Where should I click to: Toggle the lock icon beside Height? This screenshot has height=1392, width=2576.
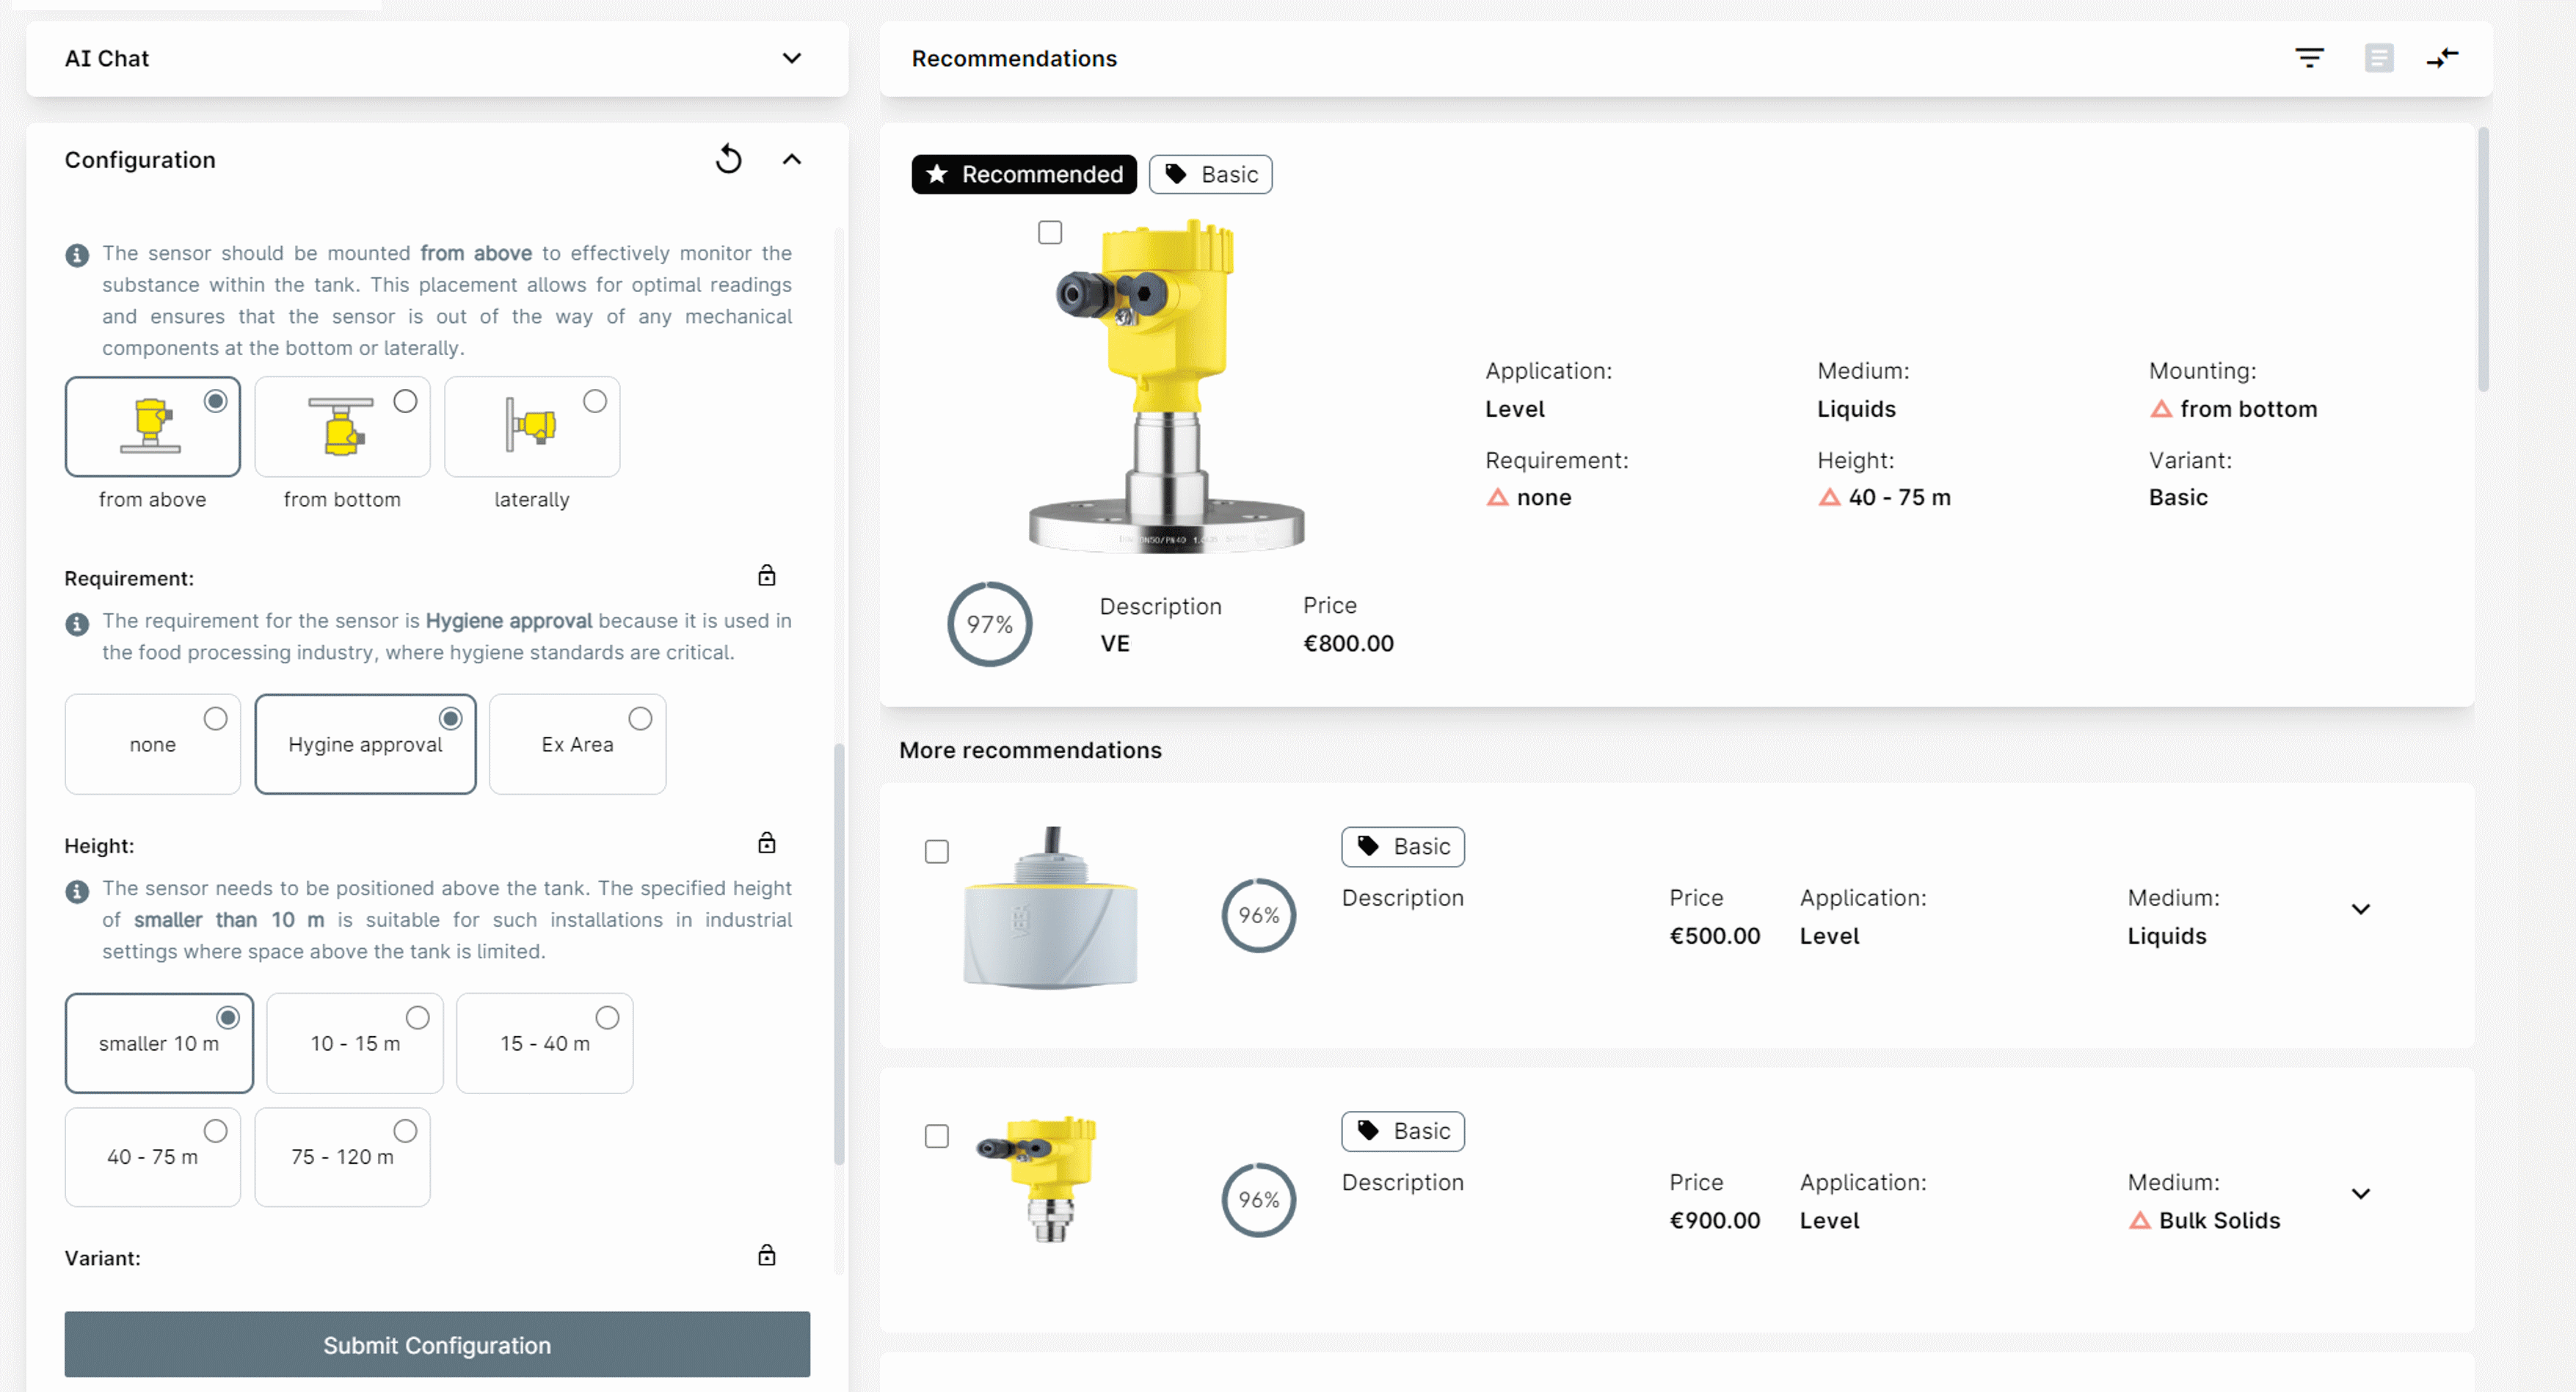766,843
